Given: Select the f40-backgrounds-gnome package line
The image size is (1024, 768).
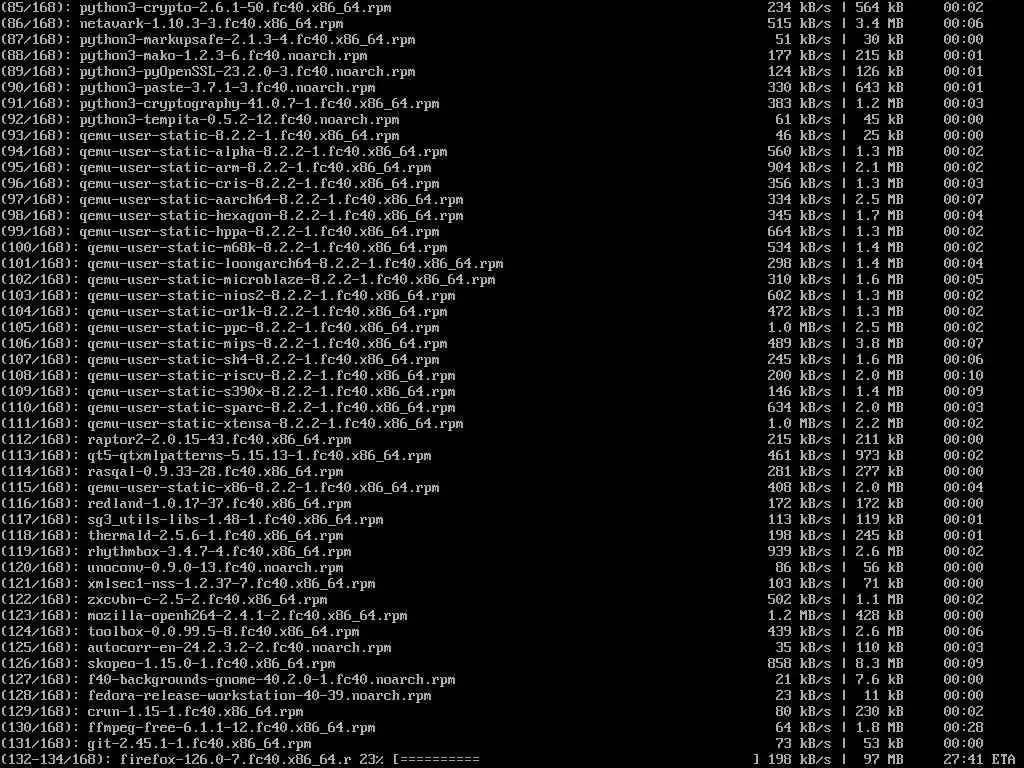Looking at the screenshot, I should coord(492,679).
